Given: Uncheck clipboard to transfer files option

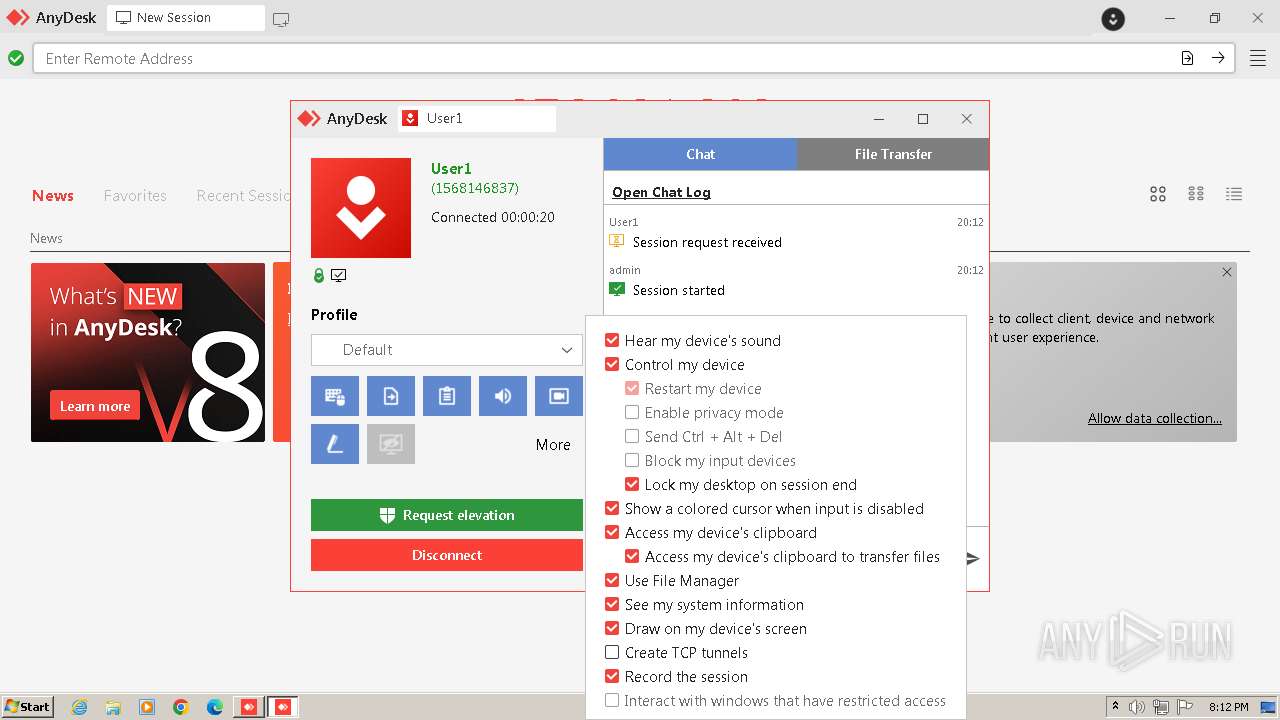Looking at the screenshot, I should pyautogui.click(x=632, y=556).
